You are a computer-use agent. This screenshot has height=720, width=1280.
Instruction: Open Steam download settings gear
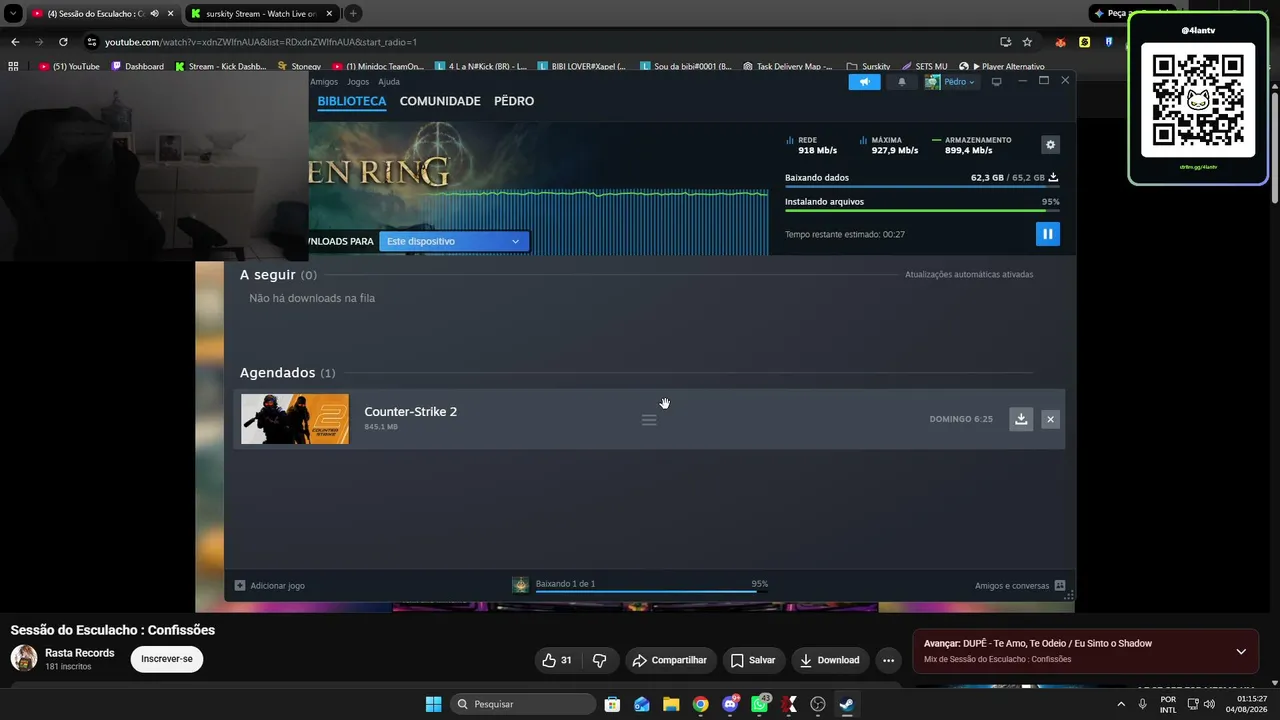tap(1050, 145)
